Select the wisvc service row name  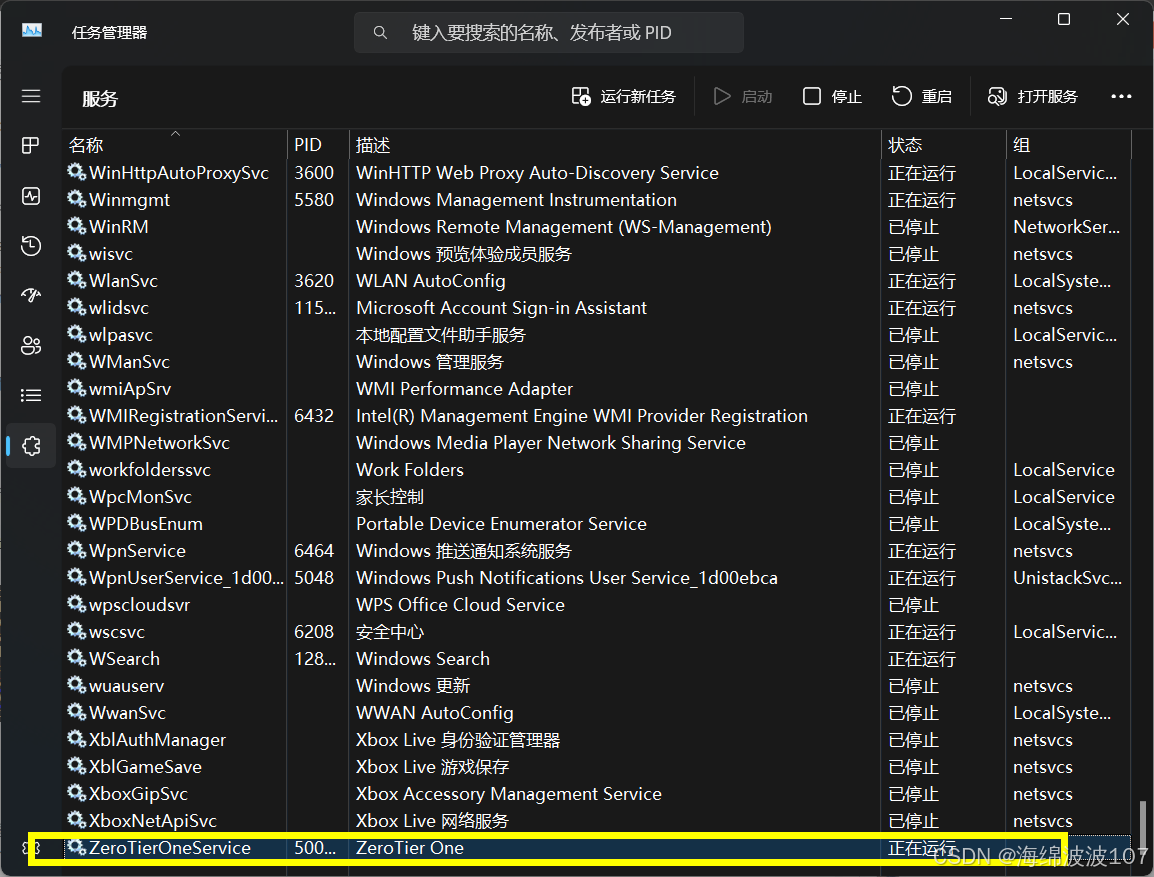[x=110, y=254]
